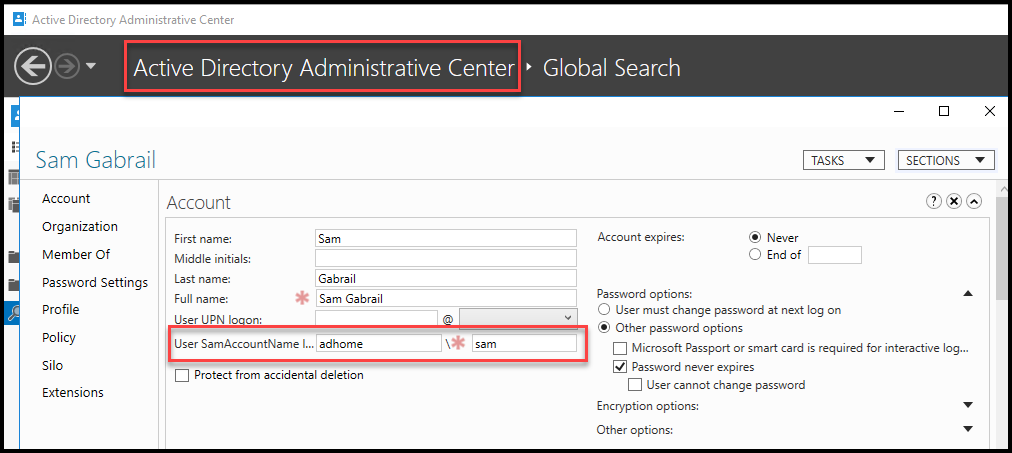The width and height of the screenshot is (1012, 453).
Task: Open the TASKS dropdown
Action: click(x=843, y=161)
